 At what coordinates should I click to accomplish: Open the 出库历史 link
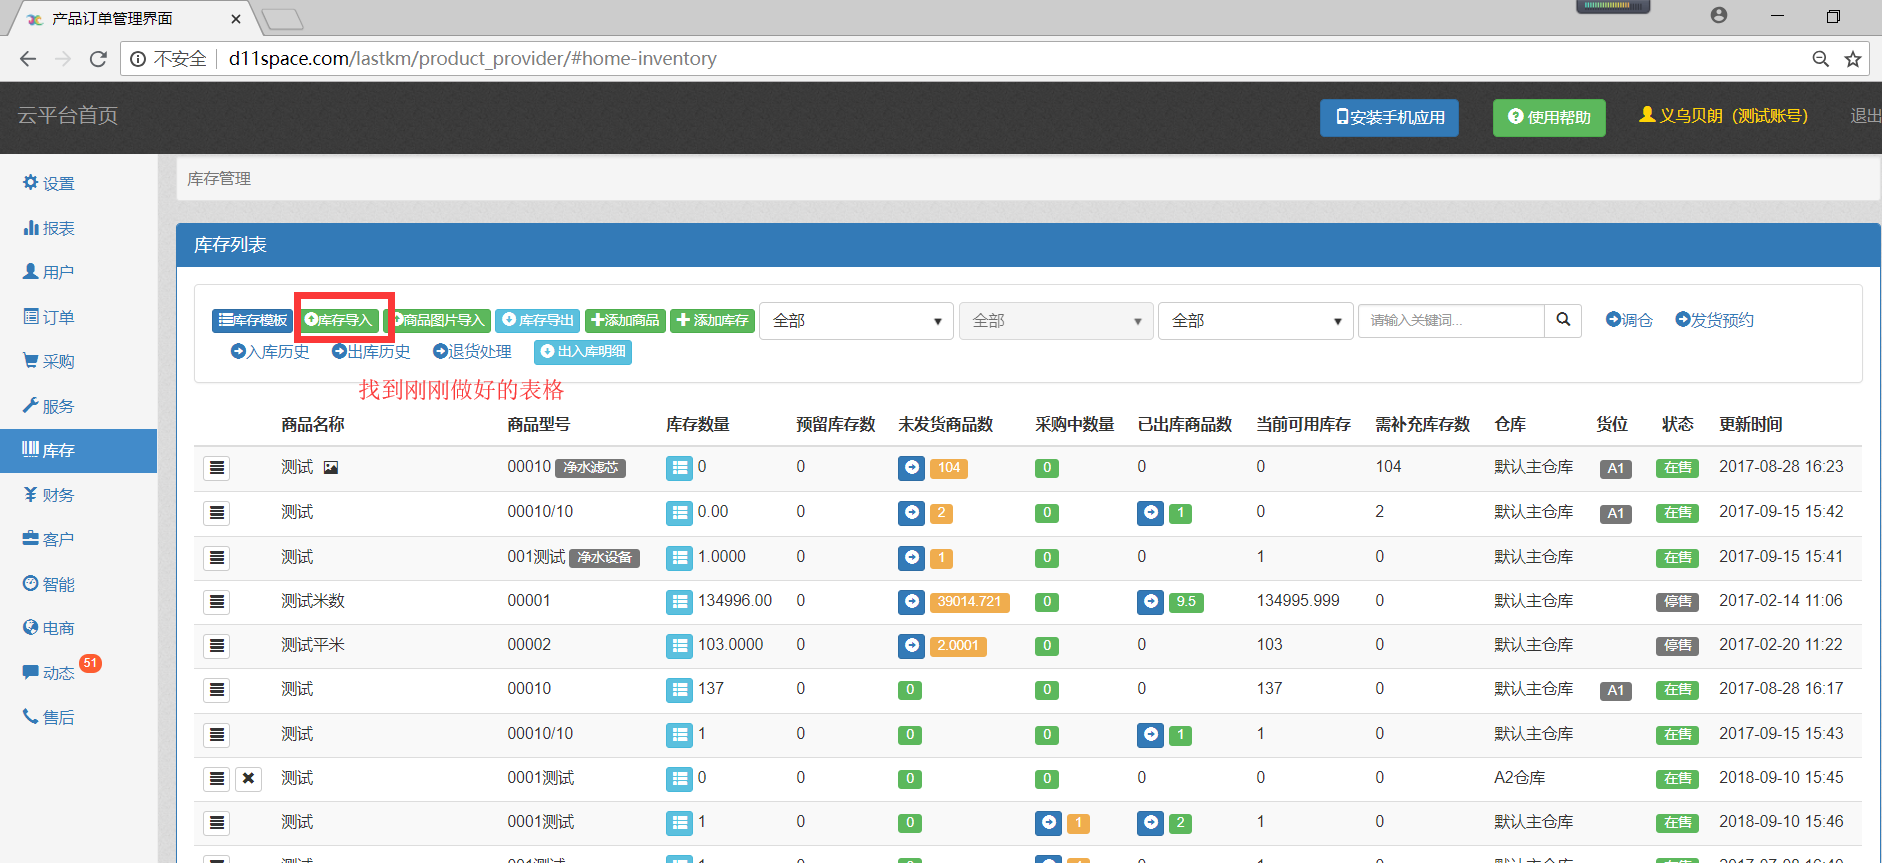coord(371,351)
